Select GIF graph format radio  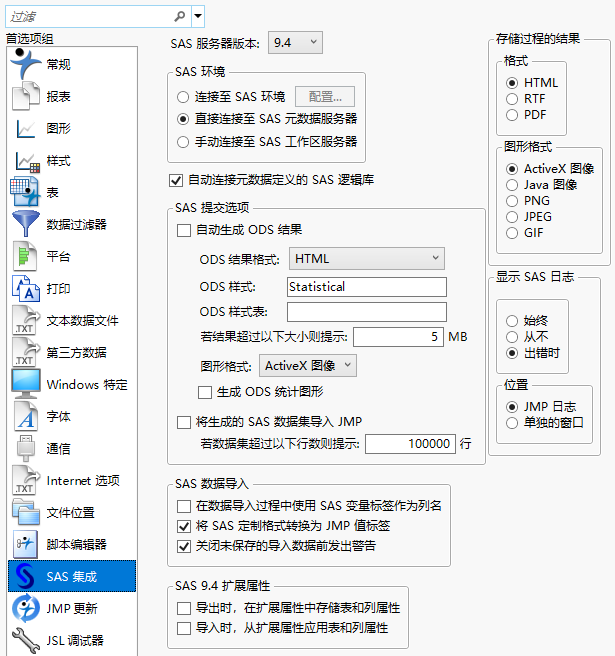pos(512,233)
